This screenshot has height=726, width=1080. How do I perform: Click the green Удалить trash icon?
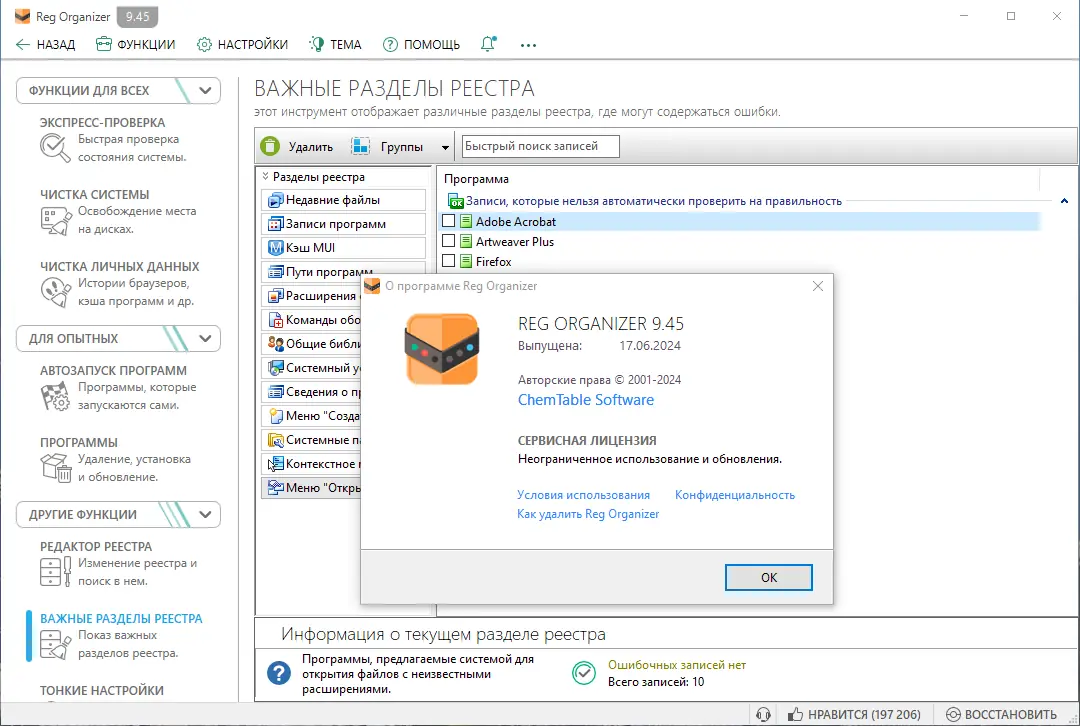[x=270, y=146]
